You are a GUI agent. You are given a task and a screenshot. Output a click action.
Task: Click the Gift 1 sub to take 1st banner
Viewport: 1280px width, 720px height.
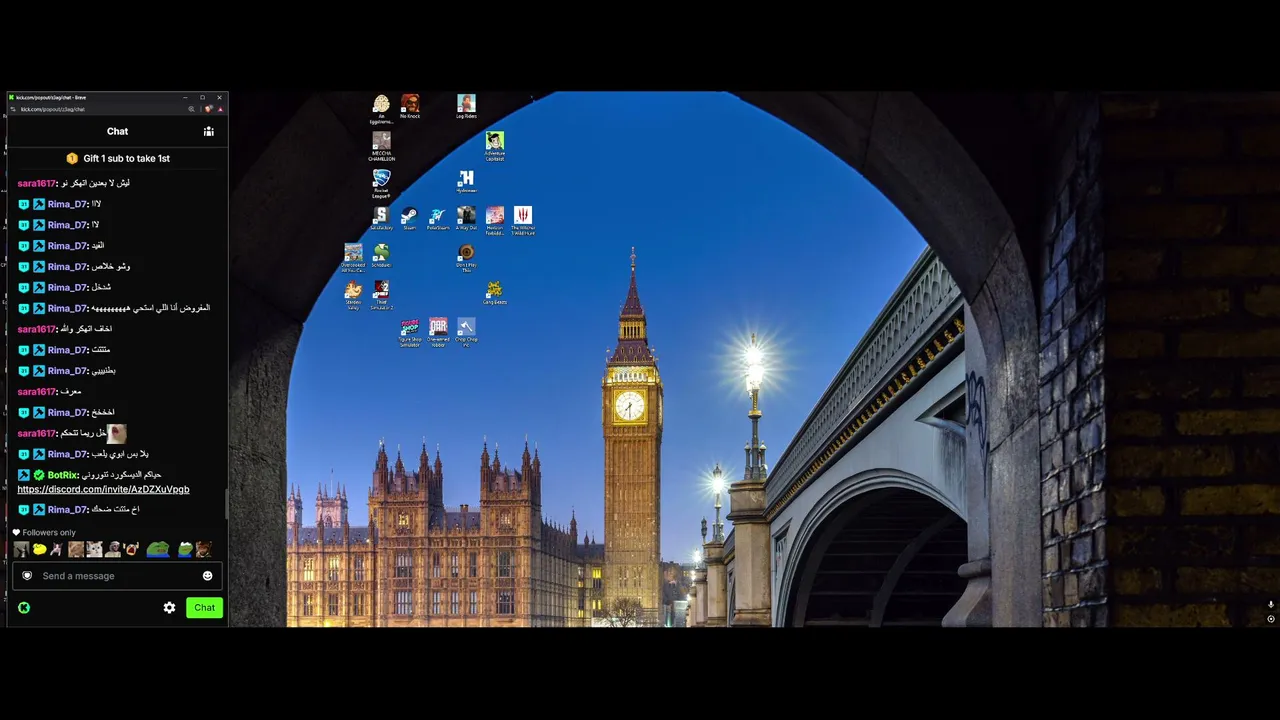click(x=118, y=158)
